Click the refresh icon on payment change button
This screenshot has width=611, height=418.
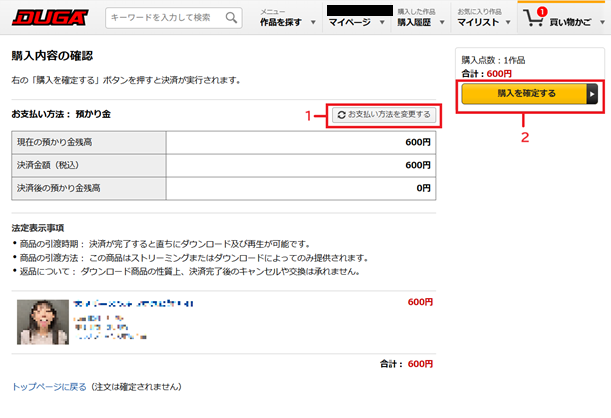[342, 115]
